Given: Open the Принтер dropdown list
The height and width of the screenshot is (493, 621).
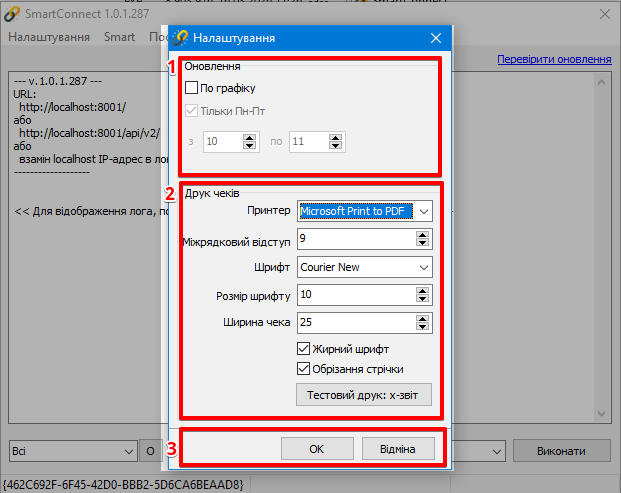Looking at the screenshot, I should click(x=424, y=212).
